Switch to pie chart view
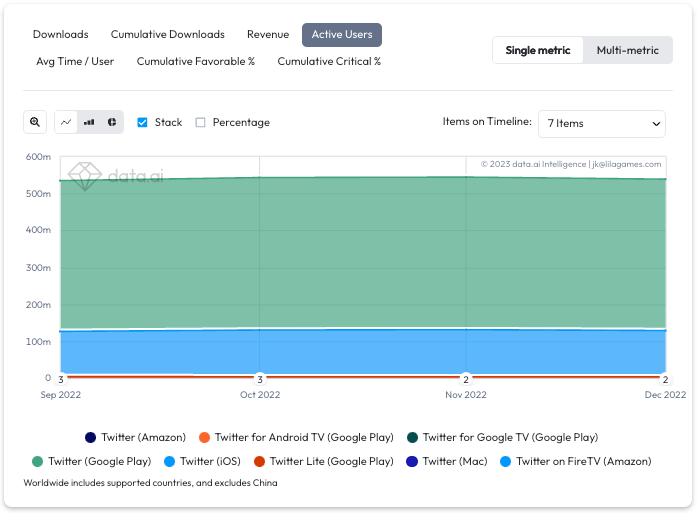 (112, 122)
